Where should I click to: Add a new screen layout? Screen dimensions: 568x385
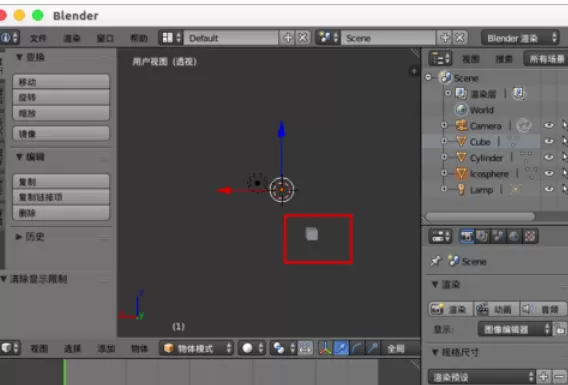coord(288,38)
